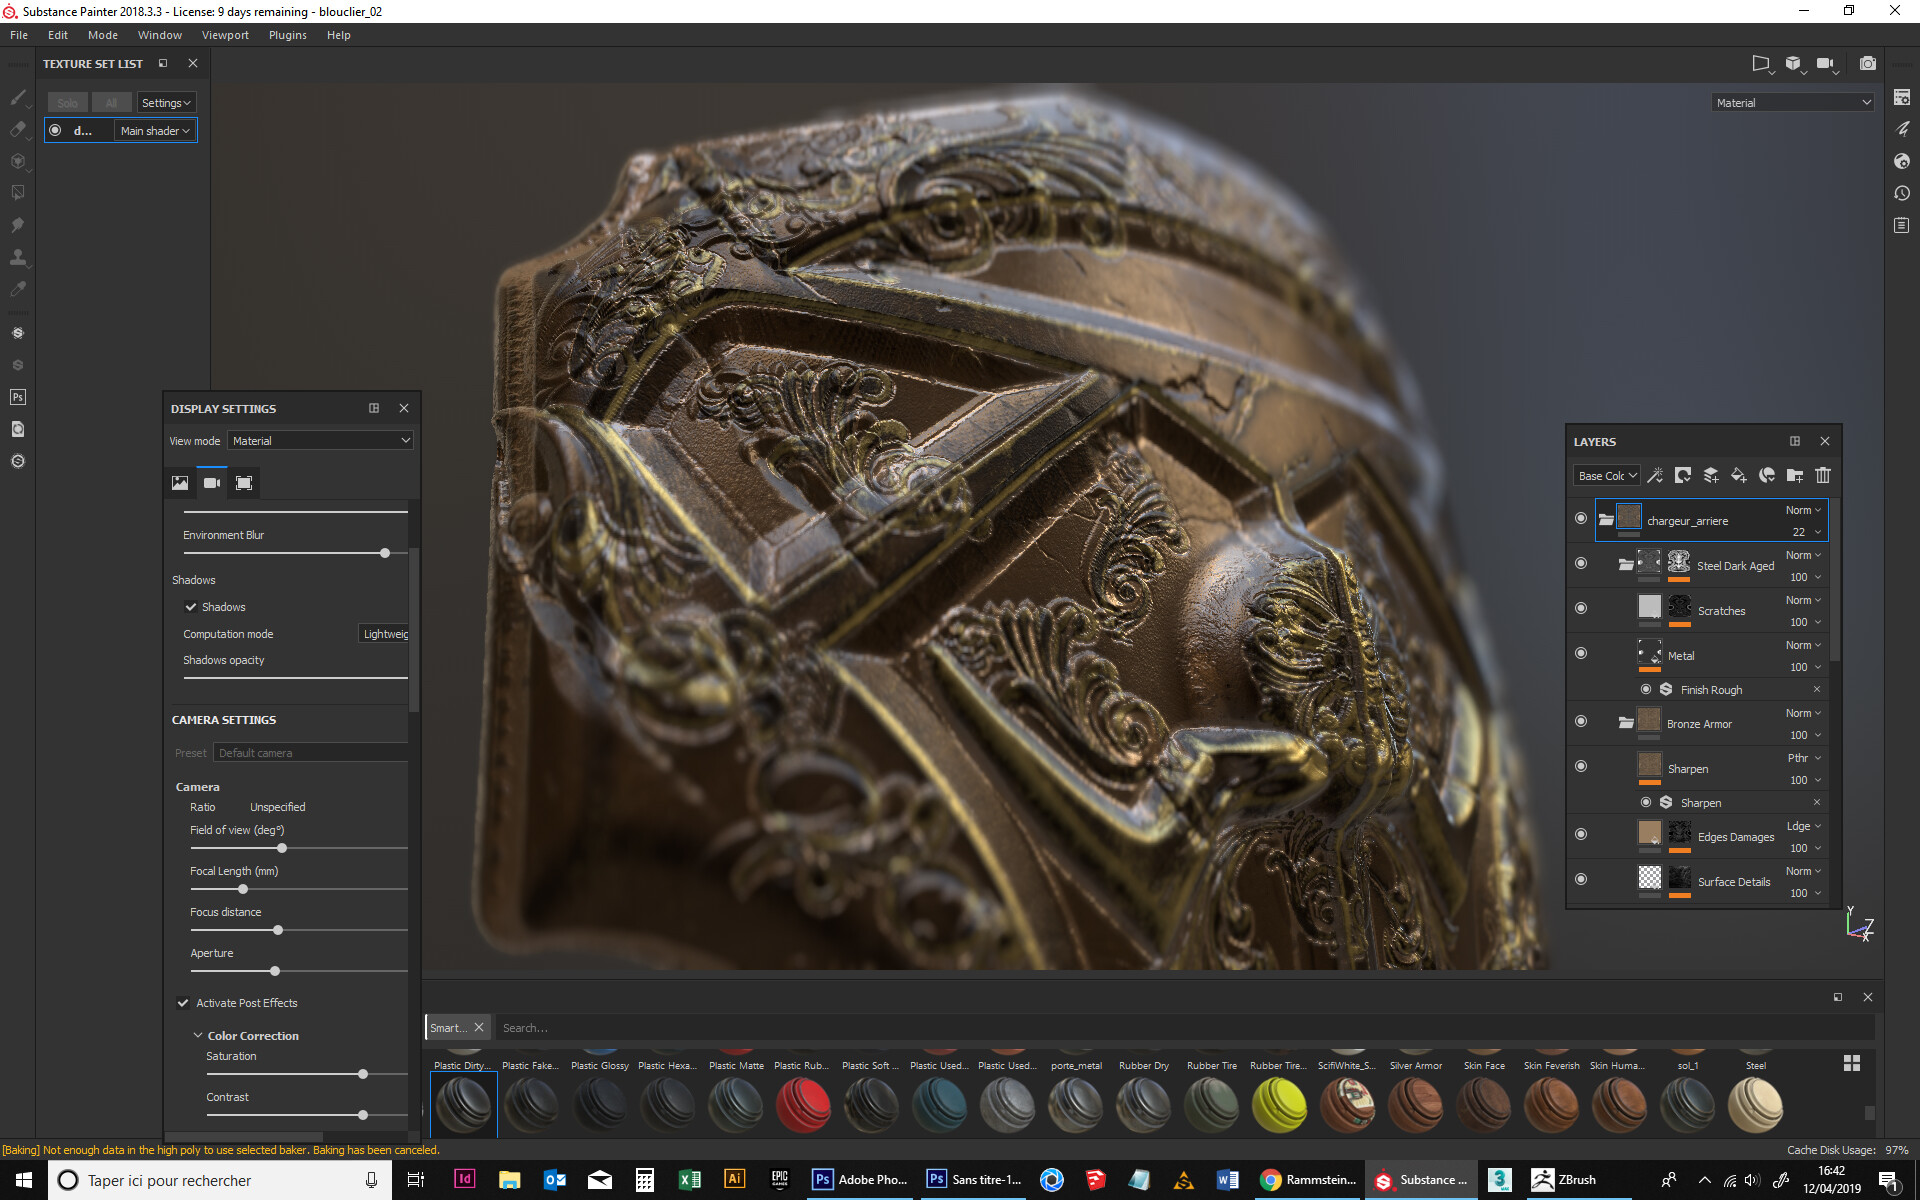
Task: Remove the Smart materials filter tag
Action: tap(479, 1027)
